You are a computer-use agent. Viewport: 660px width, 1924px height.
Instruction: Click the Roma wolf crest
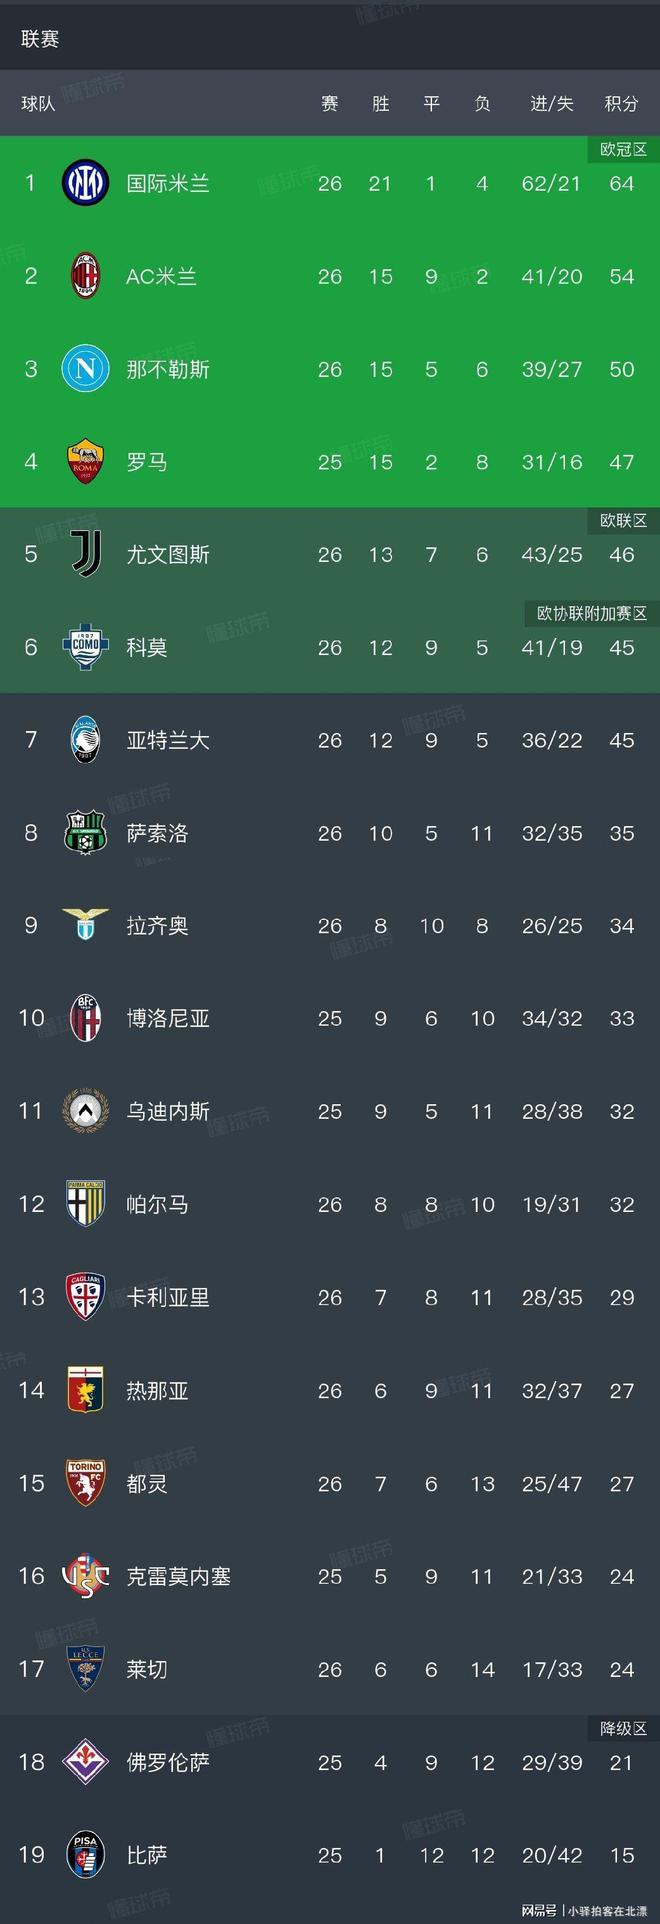(85, 462)
